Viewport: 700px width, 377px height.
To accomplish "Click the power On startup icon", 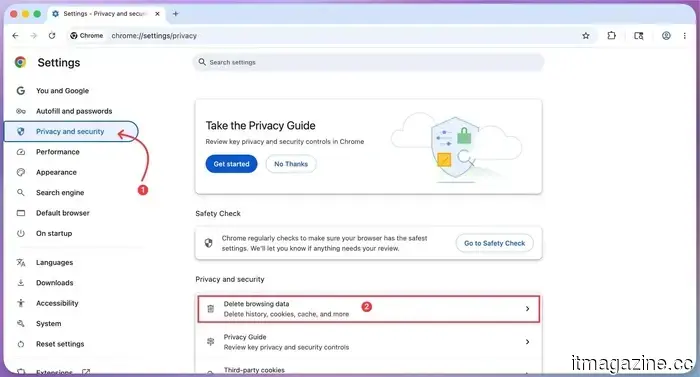I will coord(21,233).
